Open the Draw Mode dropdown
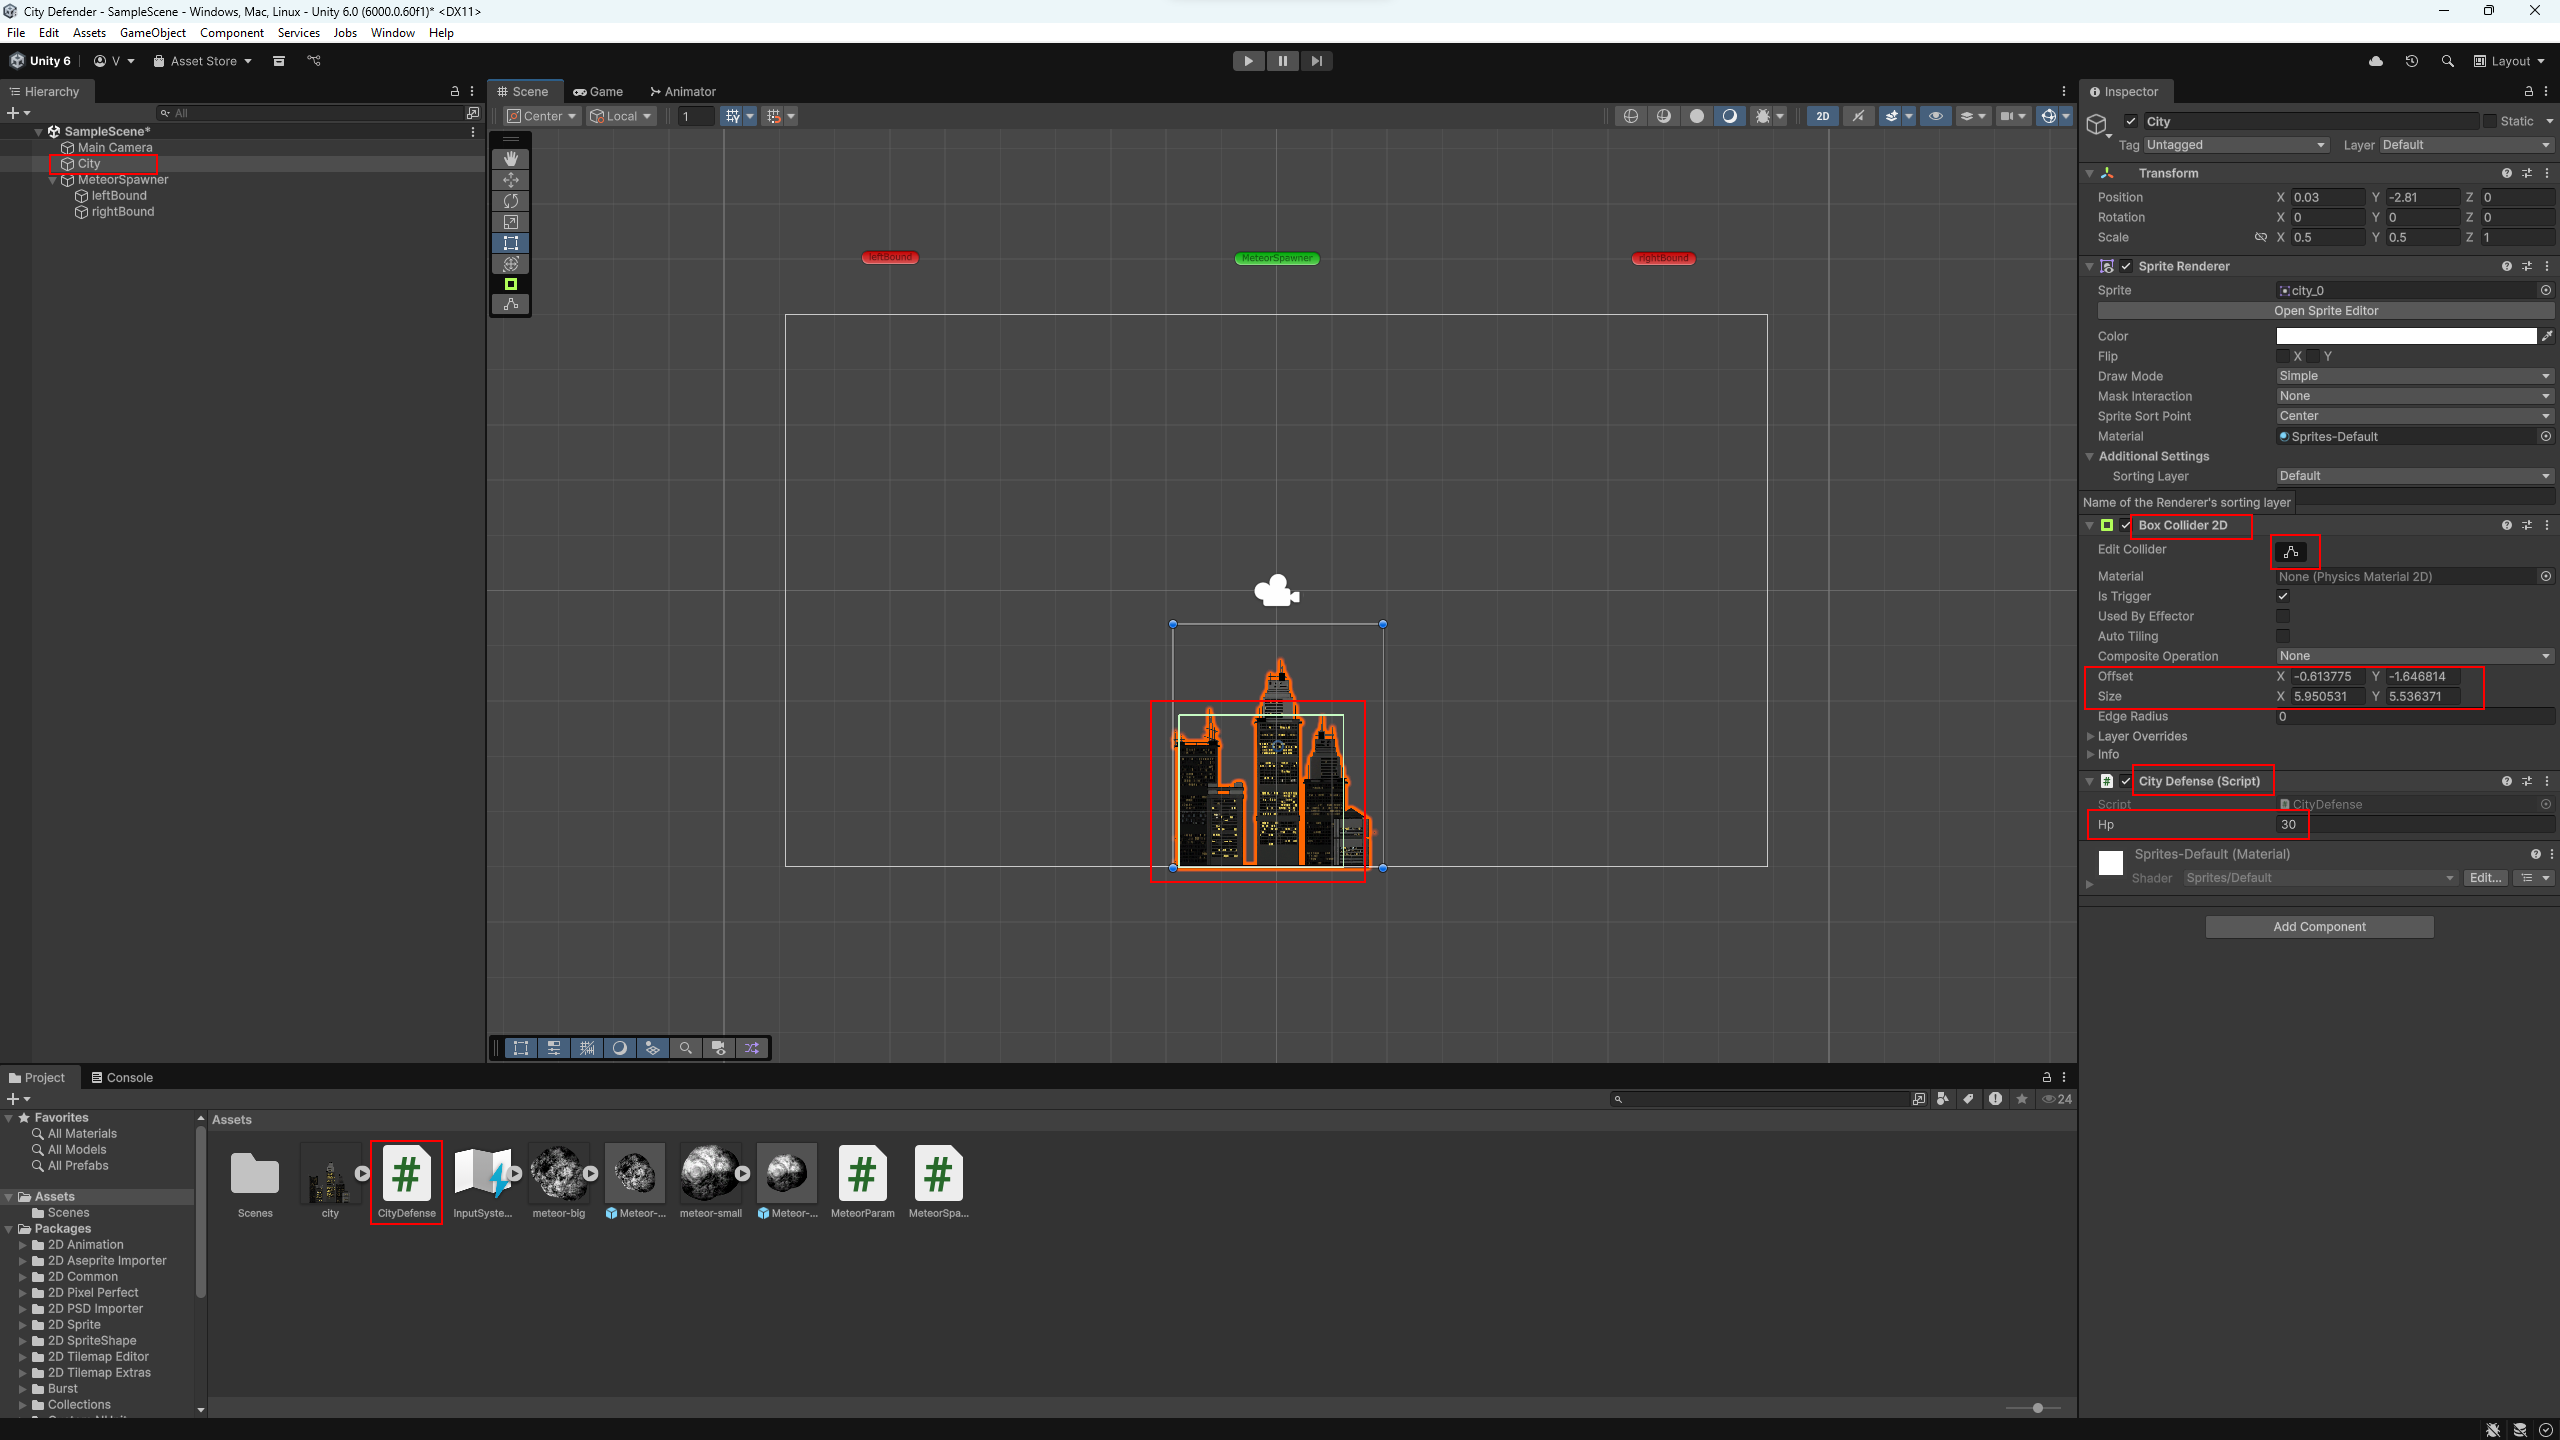Image resolution: width=2560 pixels, height=1440 pixels. click(2414, 376)
